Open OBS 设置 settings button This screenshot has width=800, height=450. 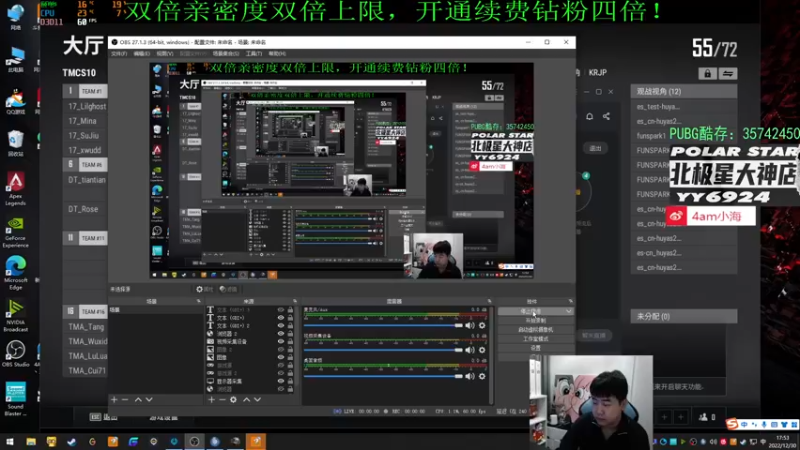tap(535, 348)
